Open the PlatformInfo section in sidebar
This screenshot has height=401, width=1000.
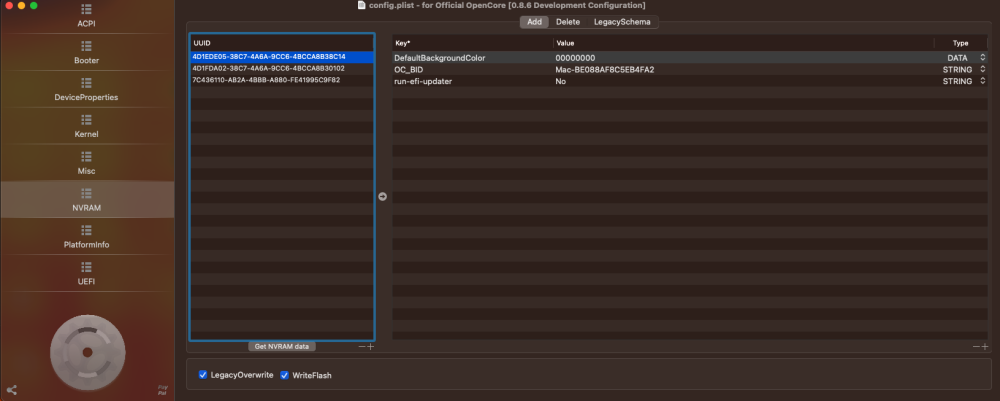(x=87, y=237)
